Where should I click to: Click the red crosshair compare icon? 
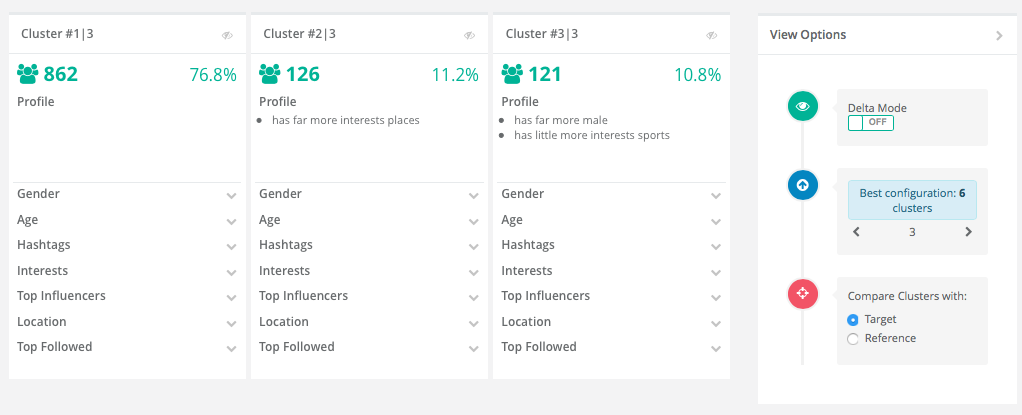point(802,294)
